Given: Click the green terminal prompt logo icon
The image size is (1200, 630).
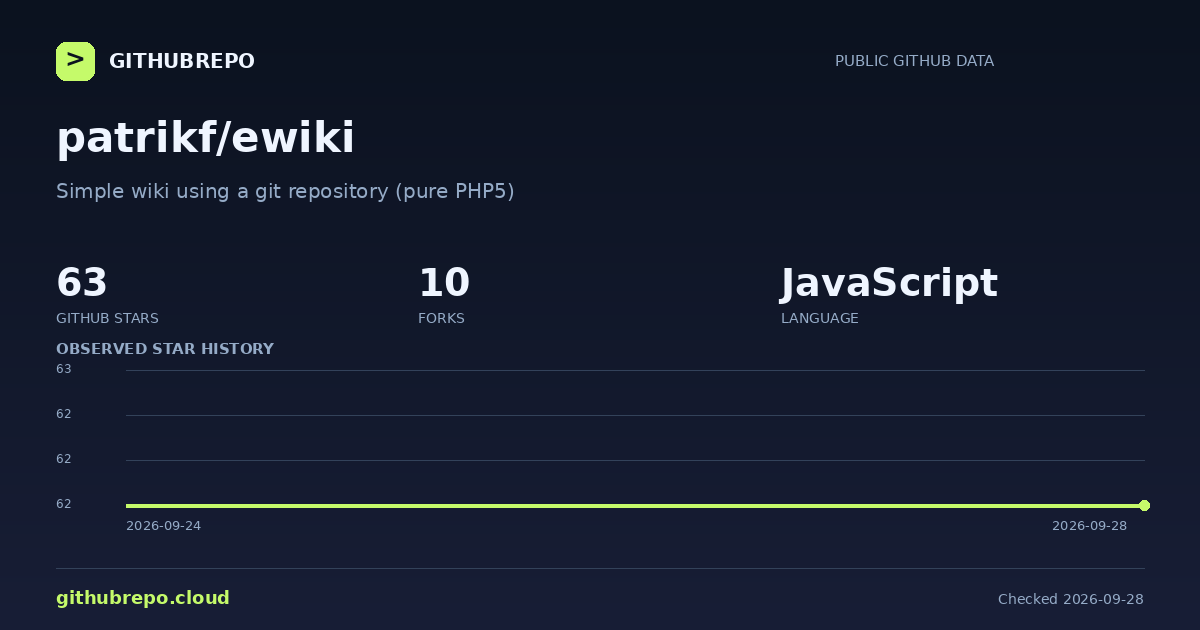Looking at the screenshot, I should (x=75, y=61).
